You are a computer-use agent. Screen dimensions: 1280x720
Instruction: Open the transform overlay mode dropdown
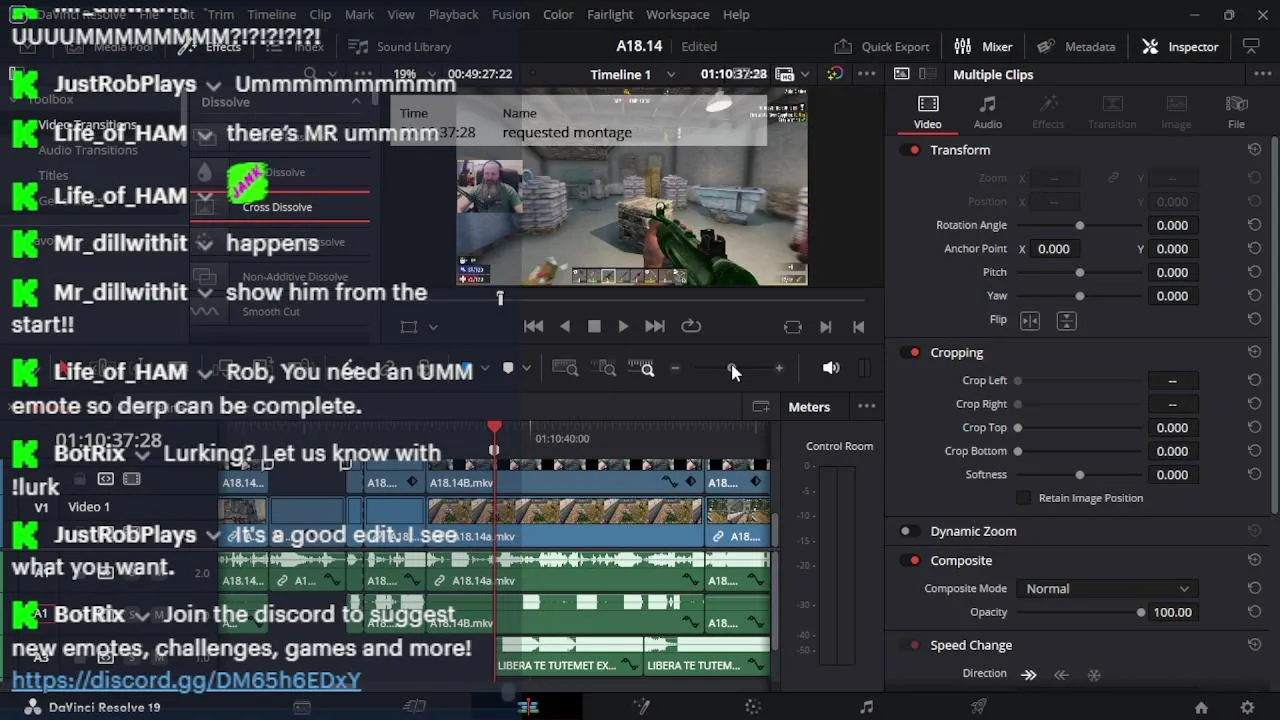click(433, 327)
